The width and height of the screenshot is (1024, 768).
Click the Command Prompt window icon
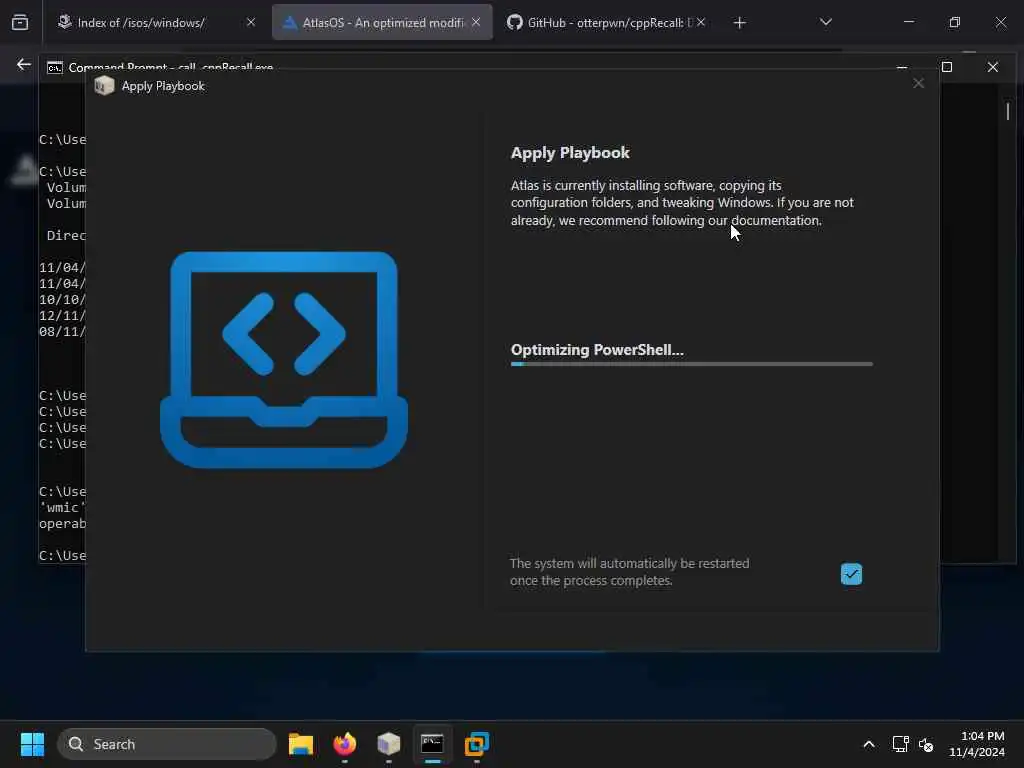pos(55,67)
